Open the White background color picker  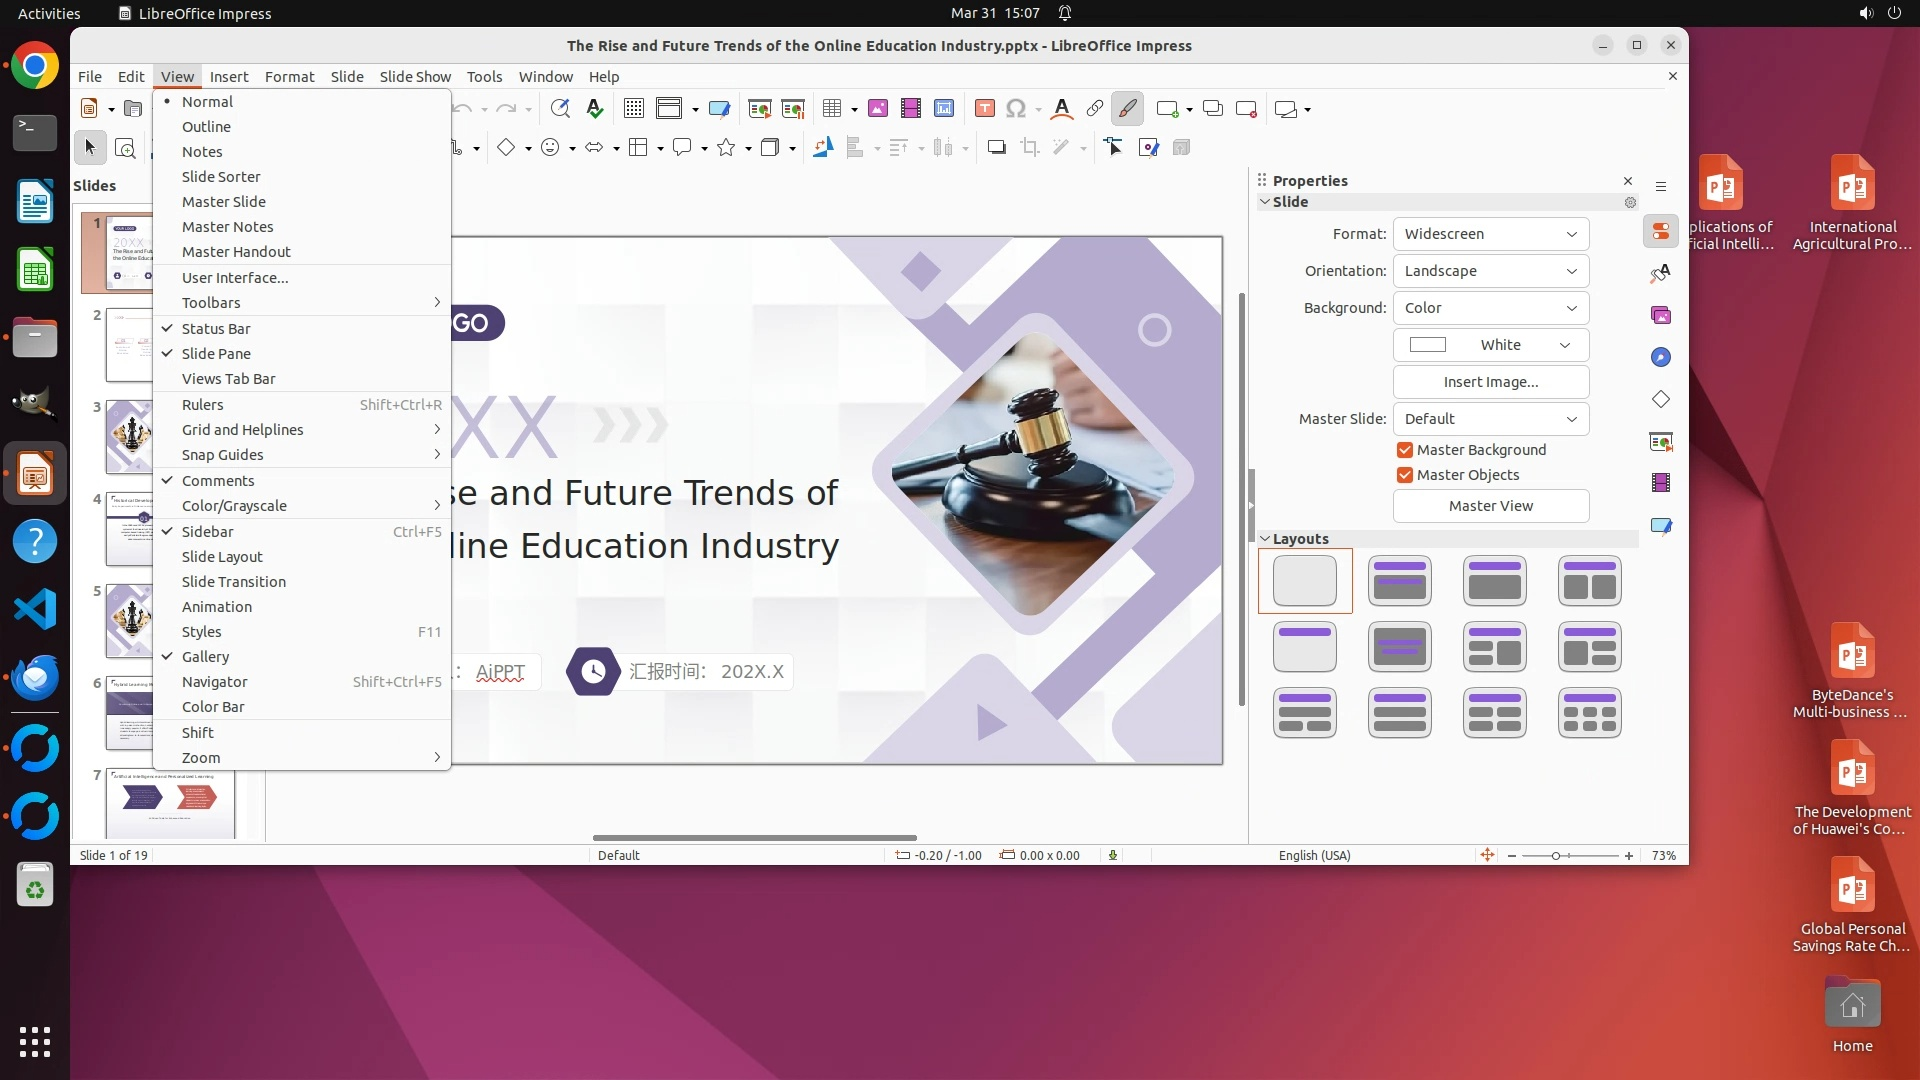pos(1490,345)
